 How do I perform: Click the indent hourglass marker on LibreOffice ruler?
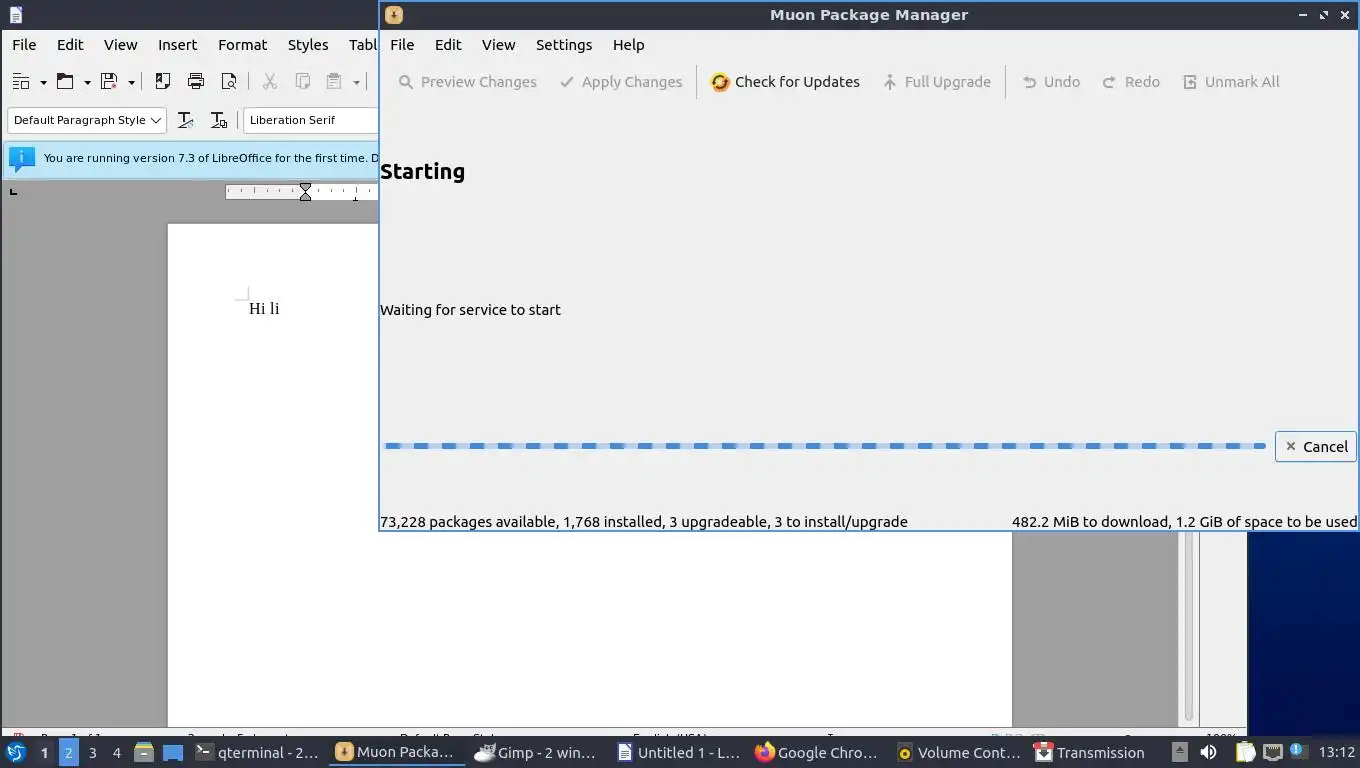[x=305, y=192]
